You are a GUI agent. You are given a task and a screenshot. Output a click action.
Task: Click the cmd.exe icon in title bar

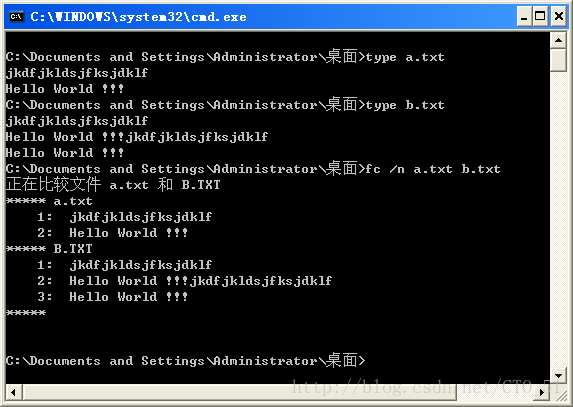coord(17,16)
